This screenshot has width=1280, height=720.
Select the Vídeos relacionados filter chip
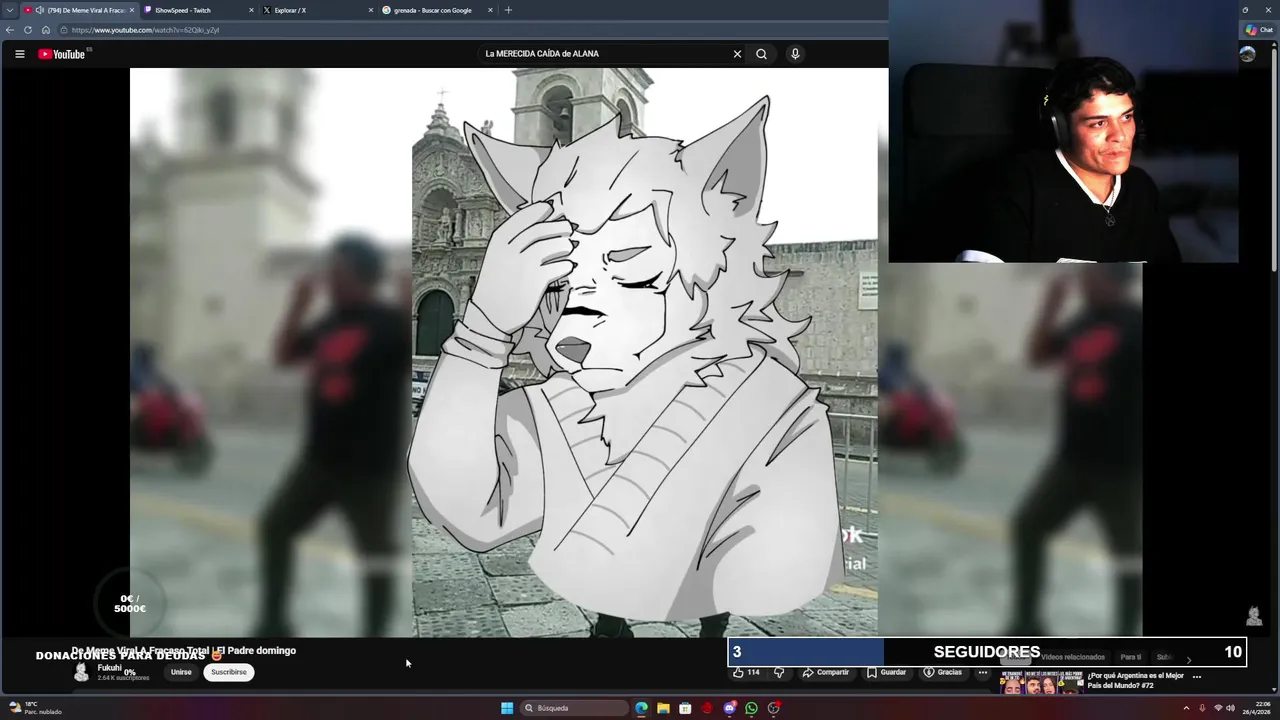[x=1072, y=657]
